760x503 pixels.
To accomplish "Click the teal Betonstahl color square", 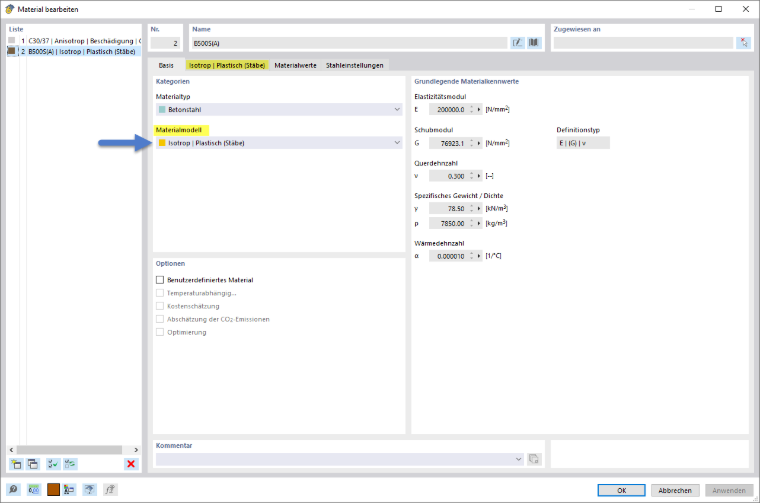I will click(x=162, y=110).
